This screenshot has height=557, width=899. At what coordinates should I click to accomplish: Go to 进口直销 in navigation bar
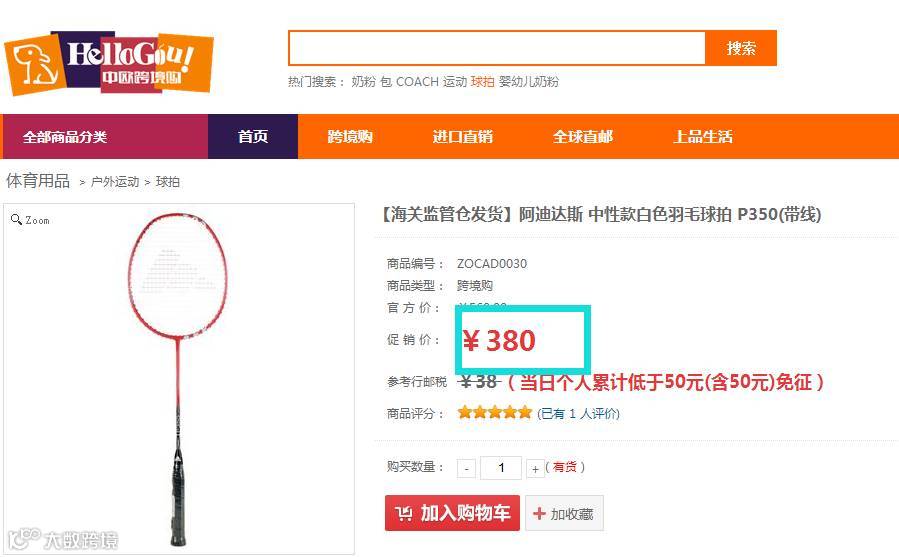(x=463, y=137)
